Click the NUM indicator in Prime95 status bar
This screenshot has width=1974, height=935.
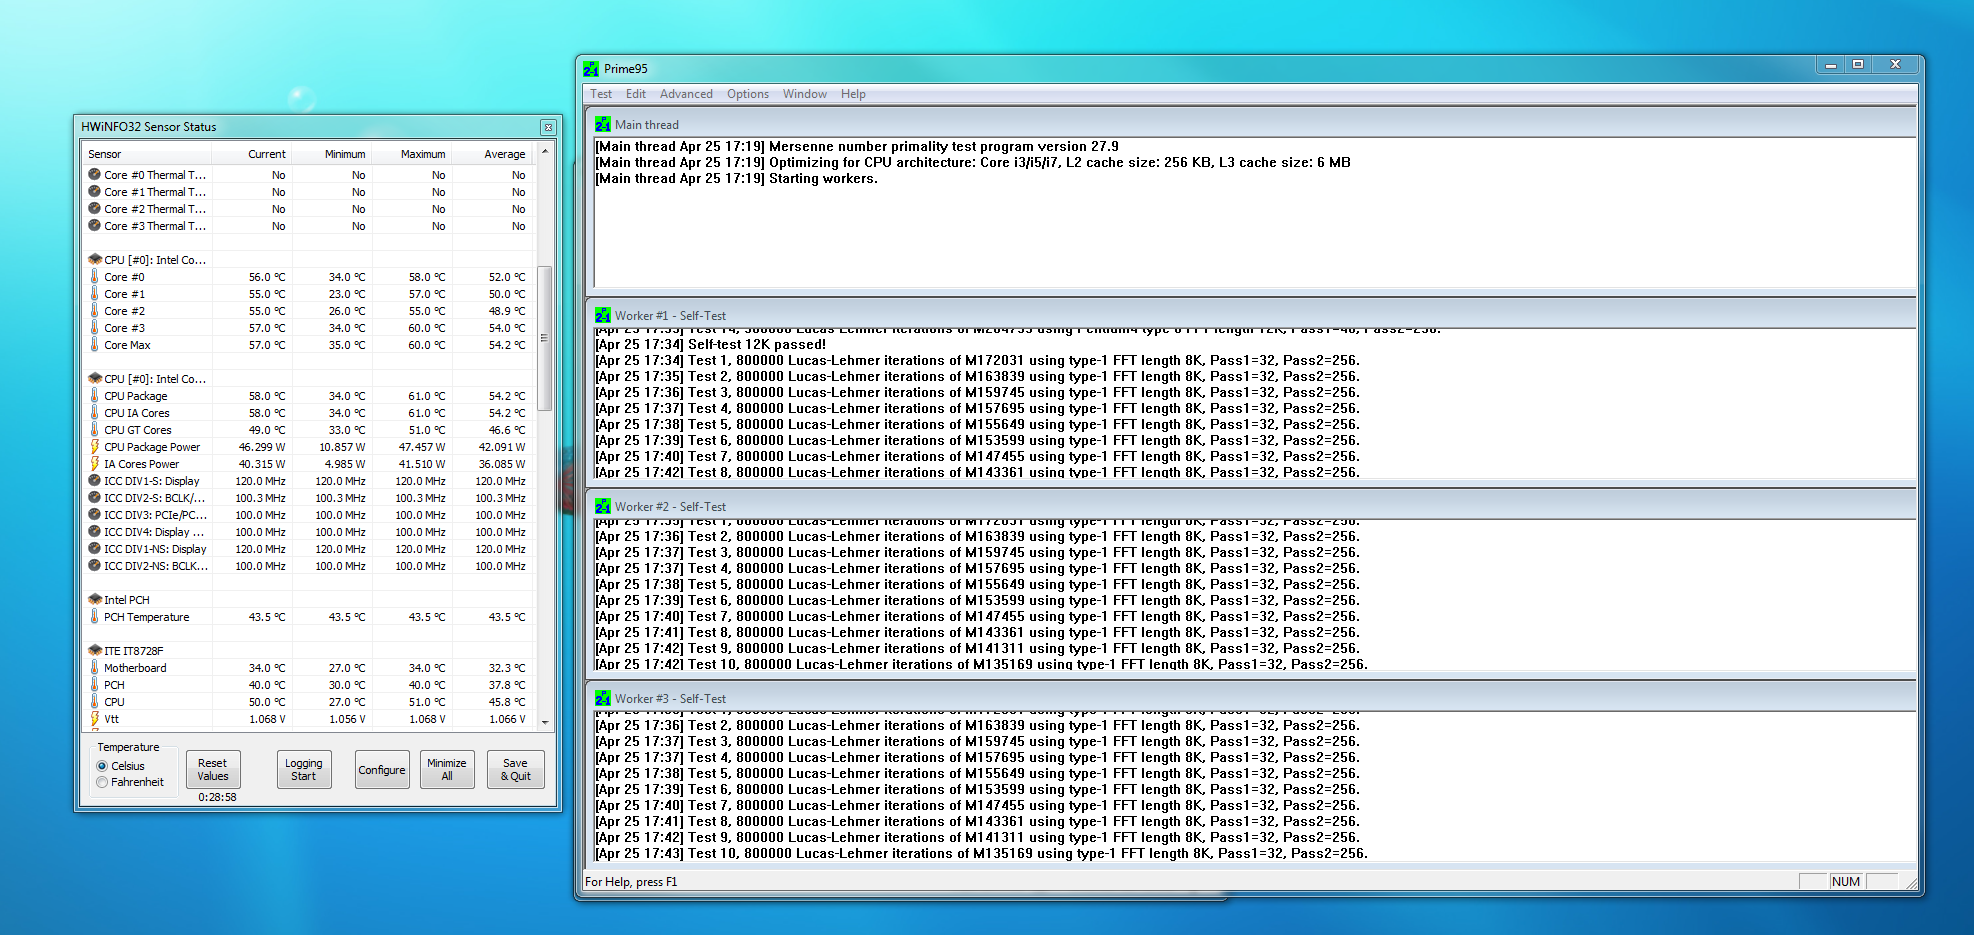(x=1846, y=882)
